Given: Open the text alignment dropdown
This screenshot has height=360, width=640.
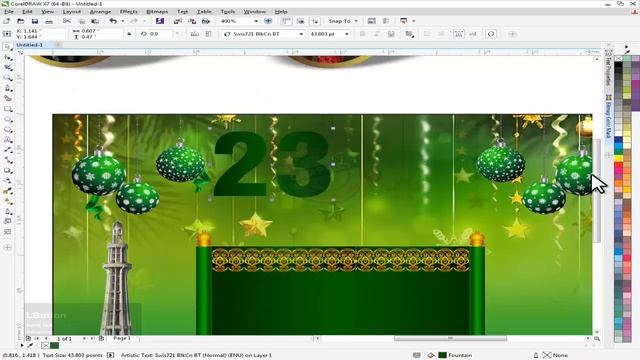Looking at the screenshot, I should tap(409, 34).
